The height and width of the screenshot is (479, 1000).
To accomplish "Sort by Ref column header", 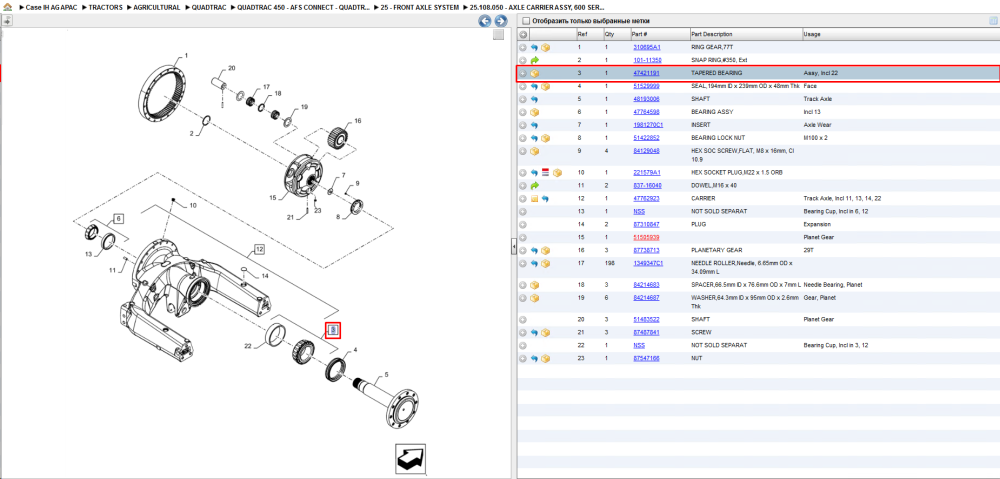I will click(x=582, y=34).
